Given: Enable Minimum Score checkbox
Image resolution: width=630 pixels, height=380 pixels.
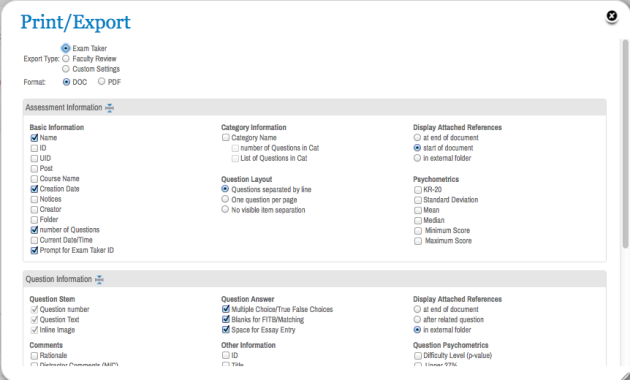Looking at the screenshot, I should pos(418,231).
